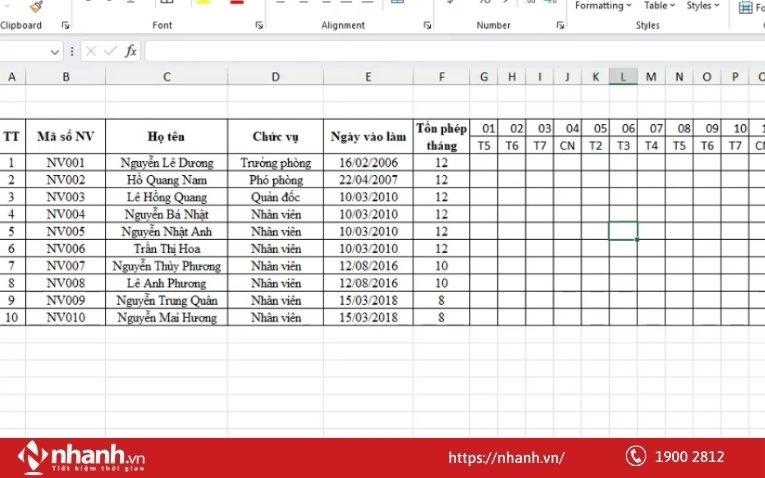Click leave balance 8 in NV010 row
The width and height of the screenshot is (765, 478).
click(442, 318)
